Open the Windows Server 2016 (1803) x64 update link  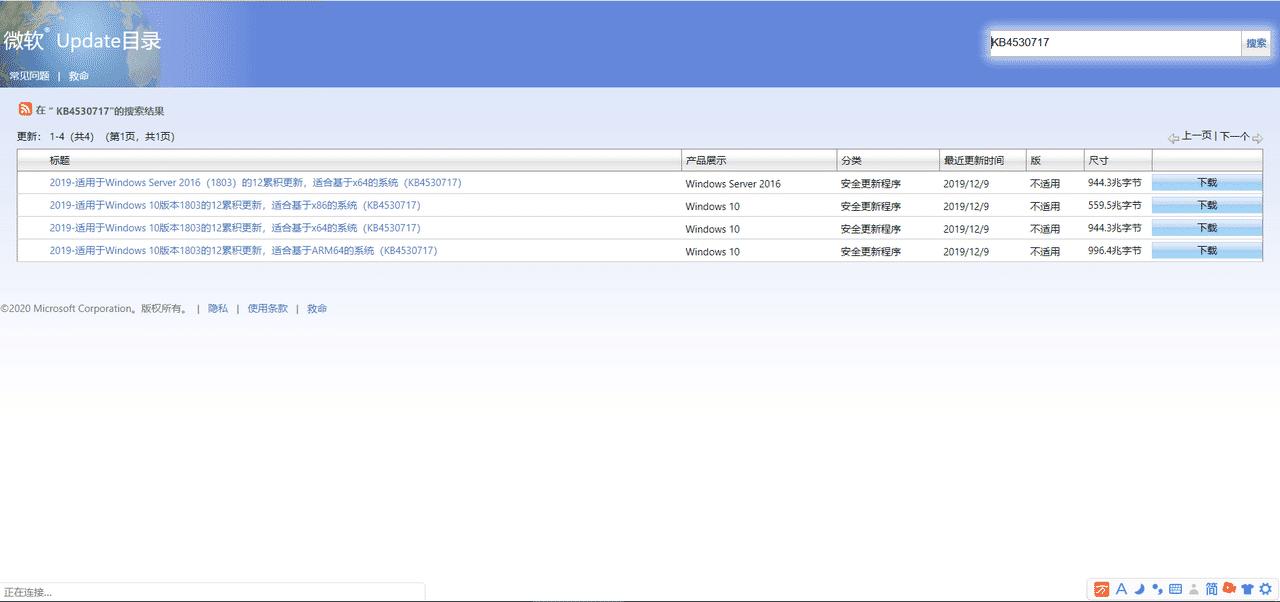(255, 183)
